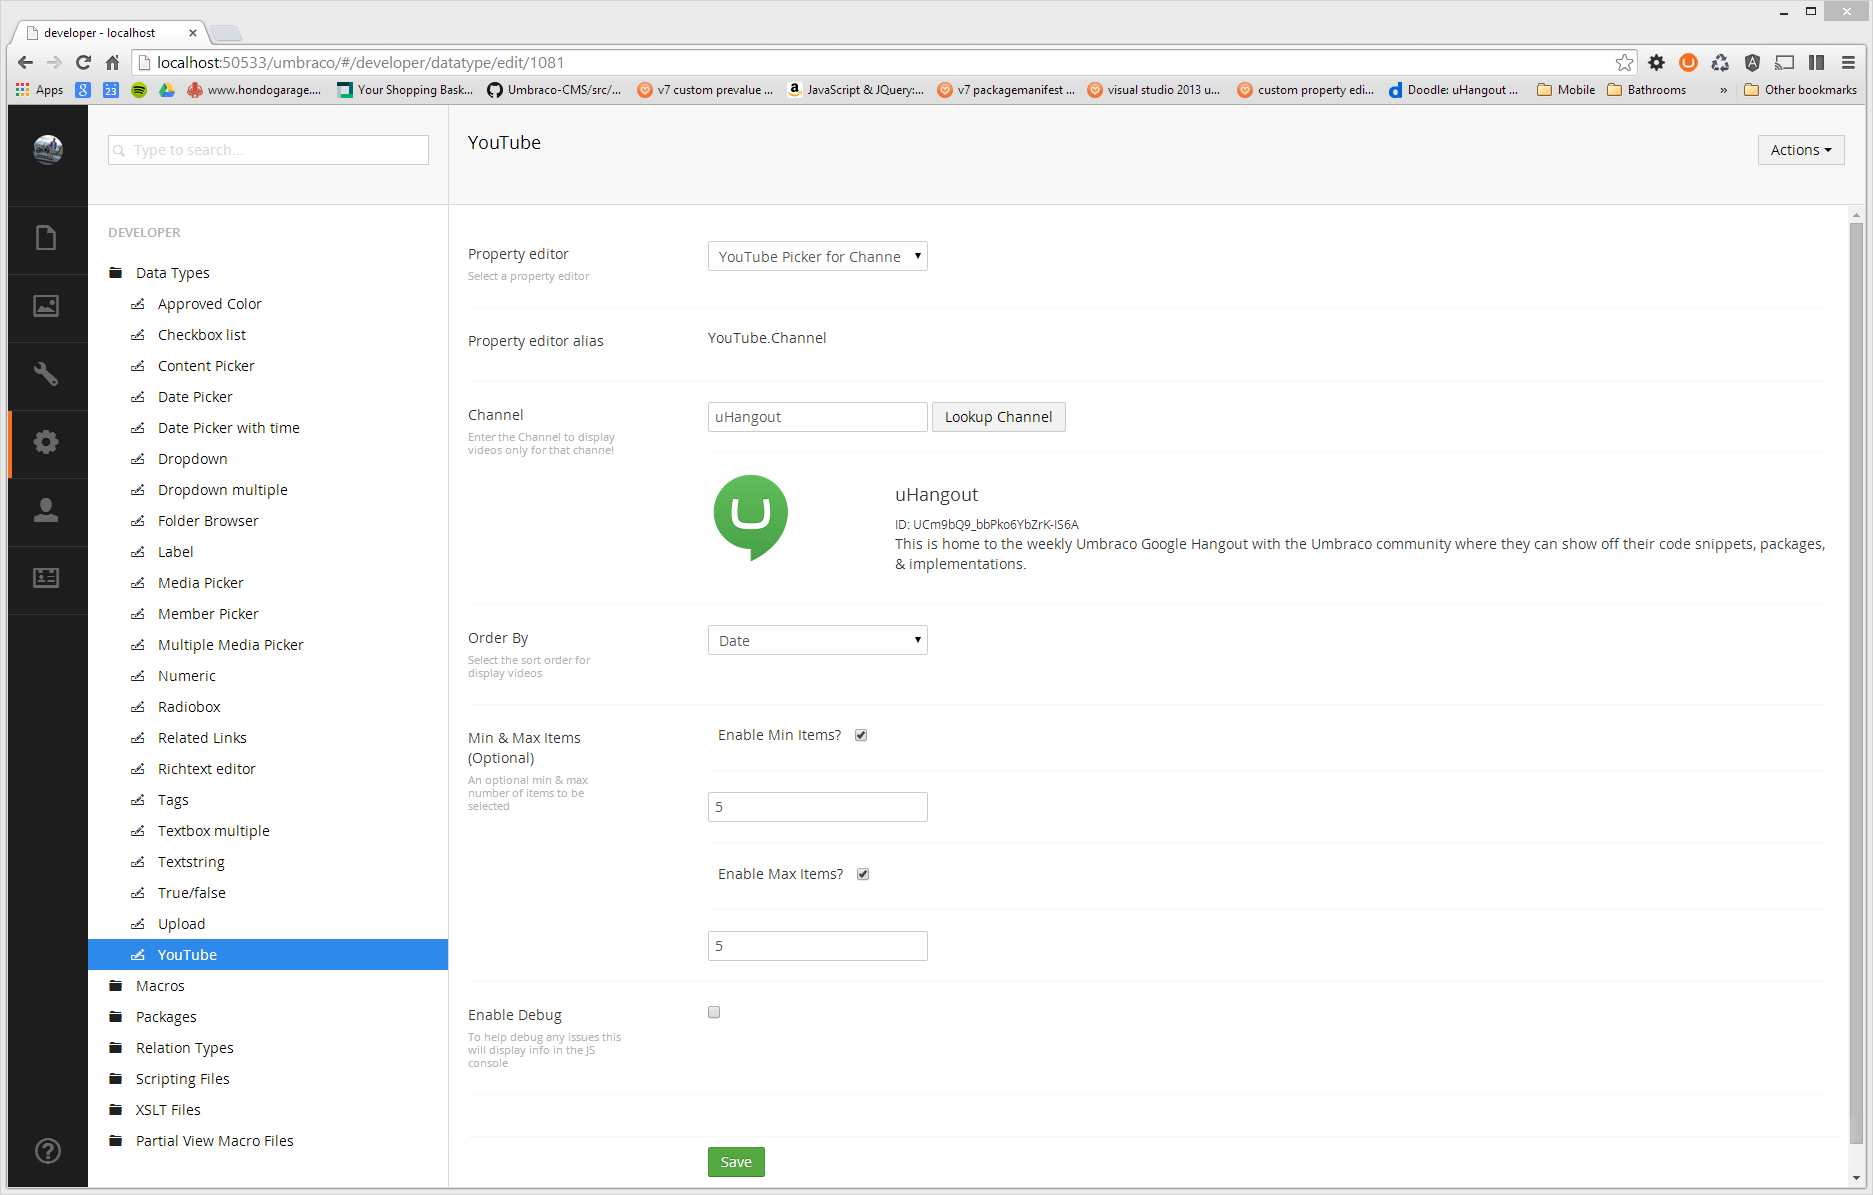Click the Channel text input field
The width and height of the screenshot is (1873, 1195).
point(817,417)
